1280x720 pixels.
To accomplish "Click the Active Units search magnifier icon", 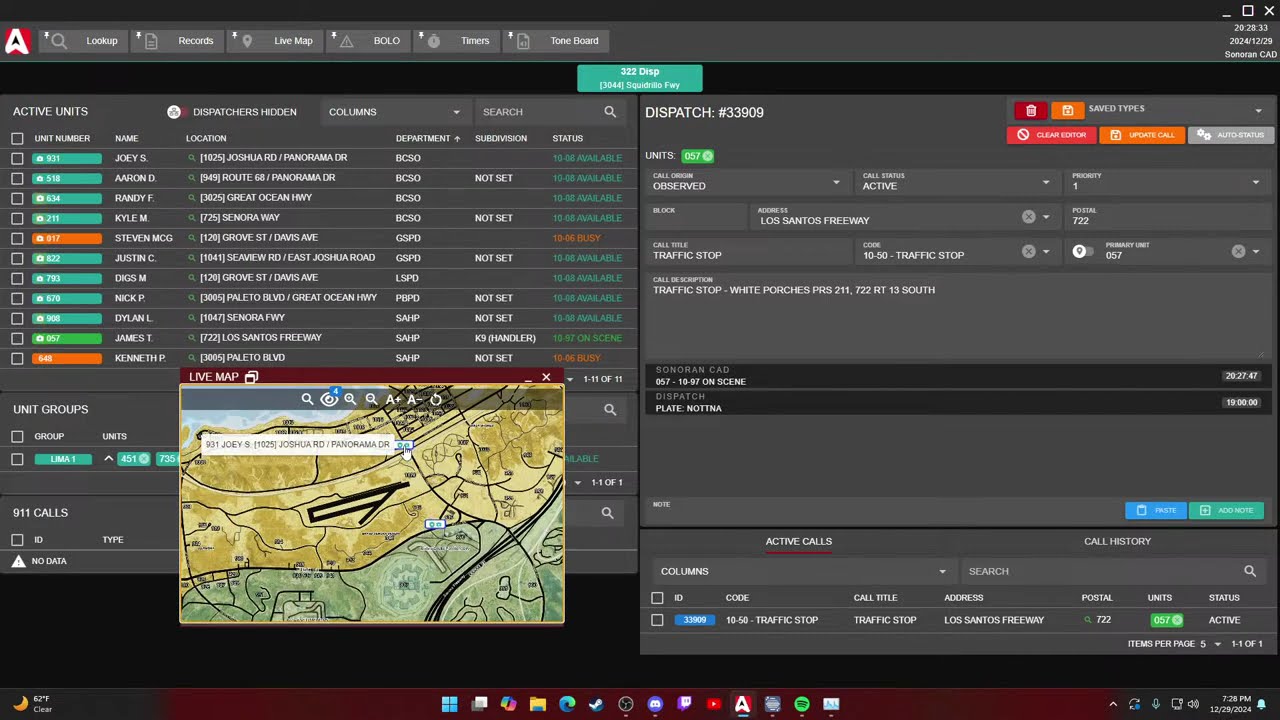I will click(610, 112).
